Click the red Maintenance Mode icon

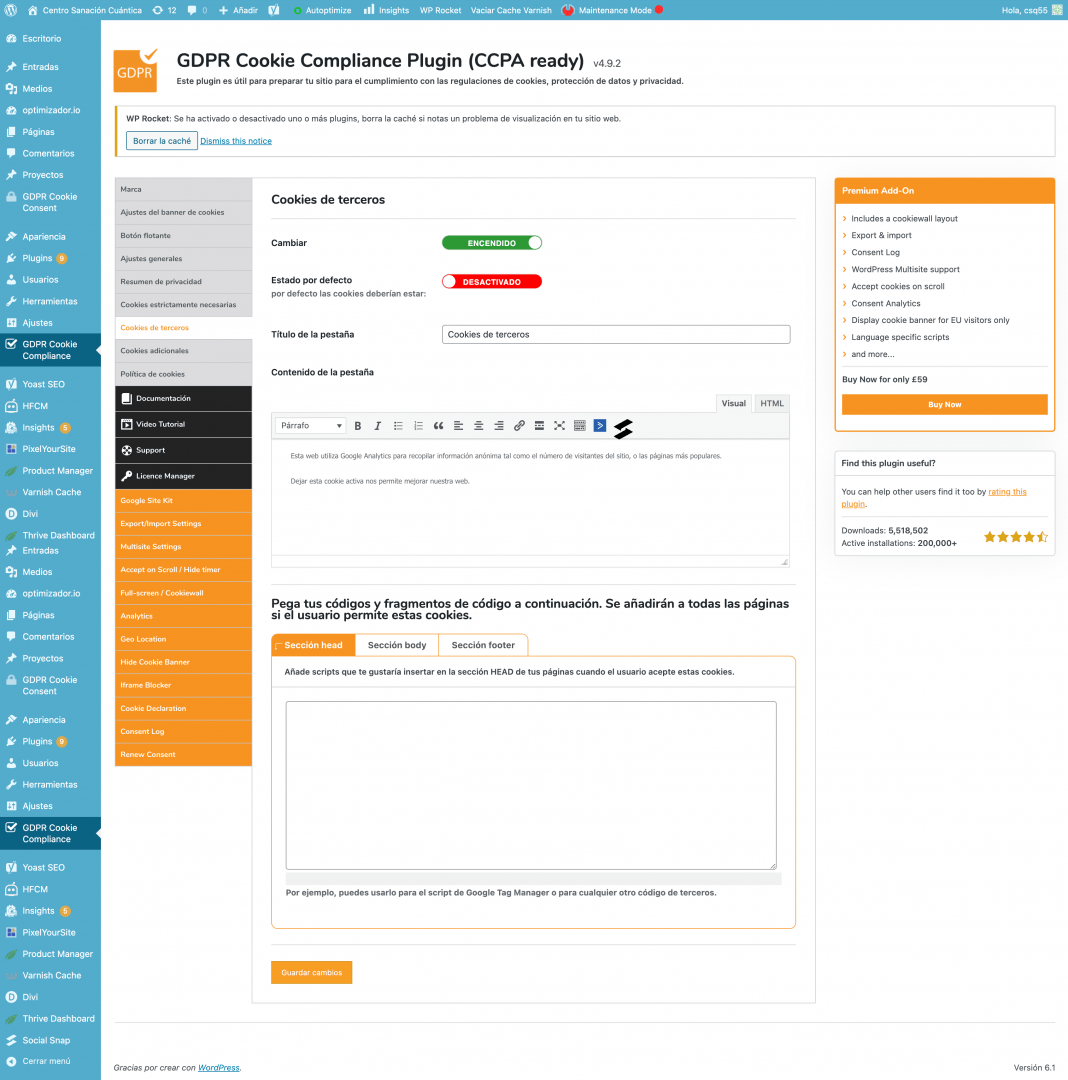[568, 10]
